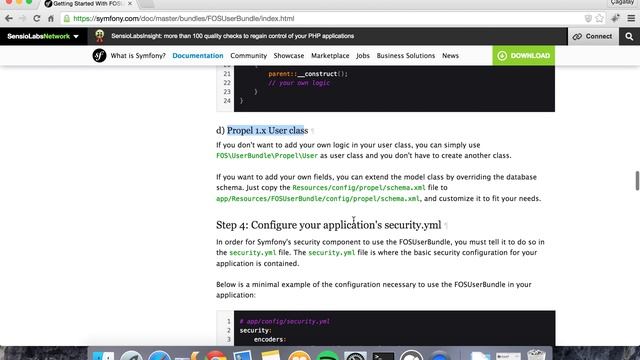Click the Step 4 security.yml heading
The height and width of the screenshot is (360, 640).
329,225
